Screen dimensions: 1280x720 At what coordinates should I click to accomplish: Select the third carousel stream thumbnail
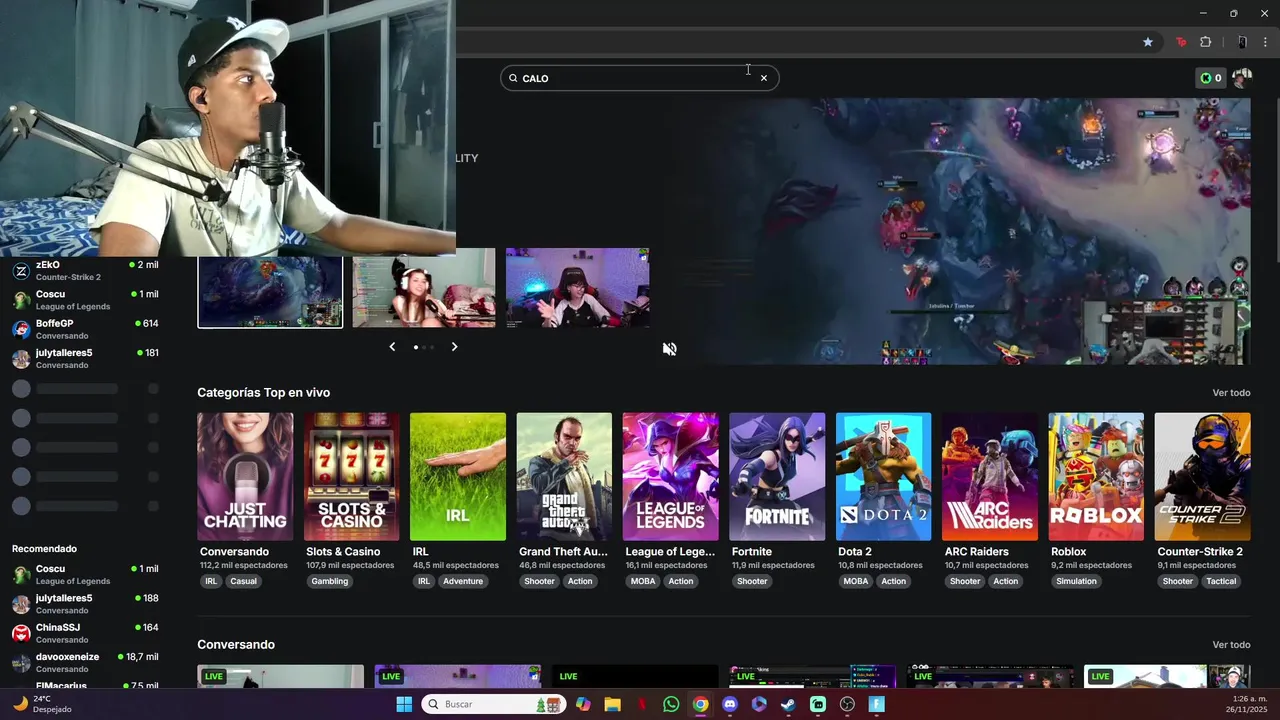[x=577, y=288]
